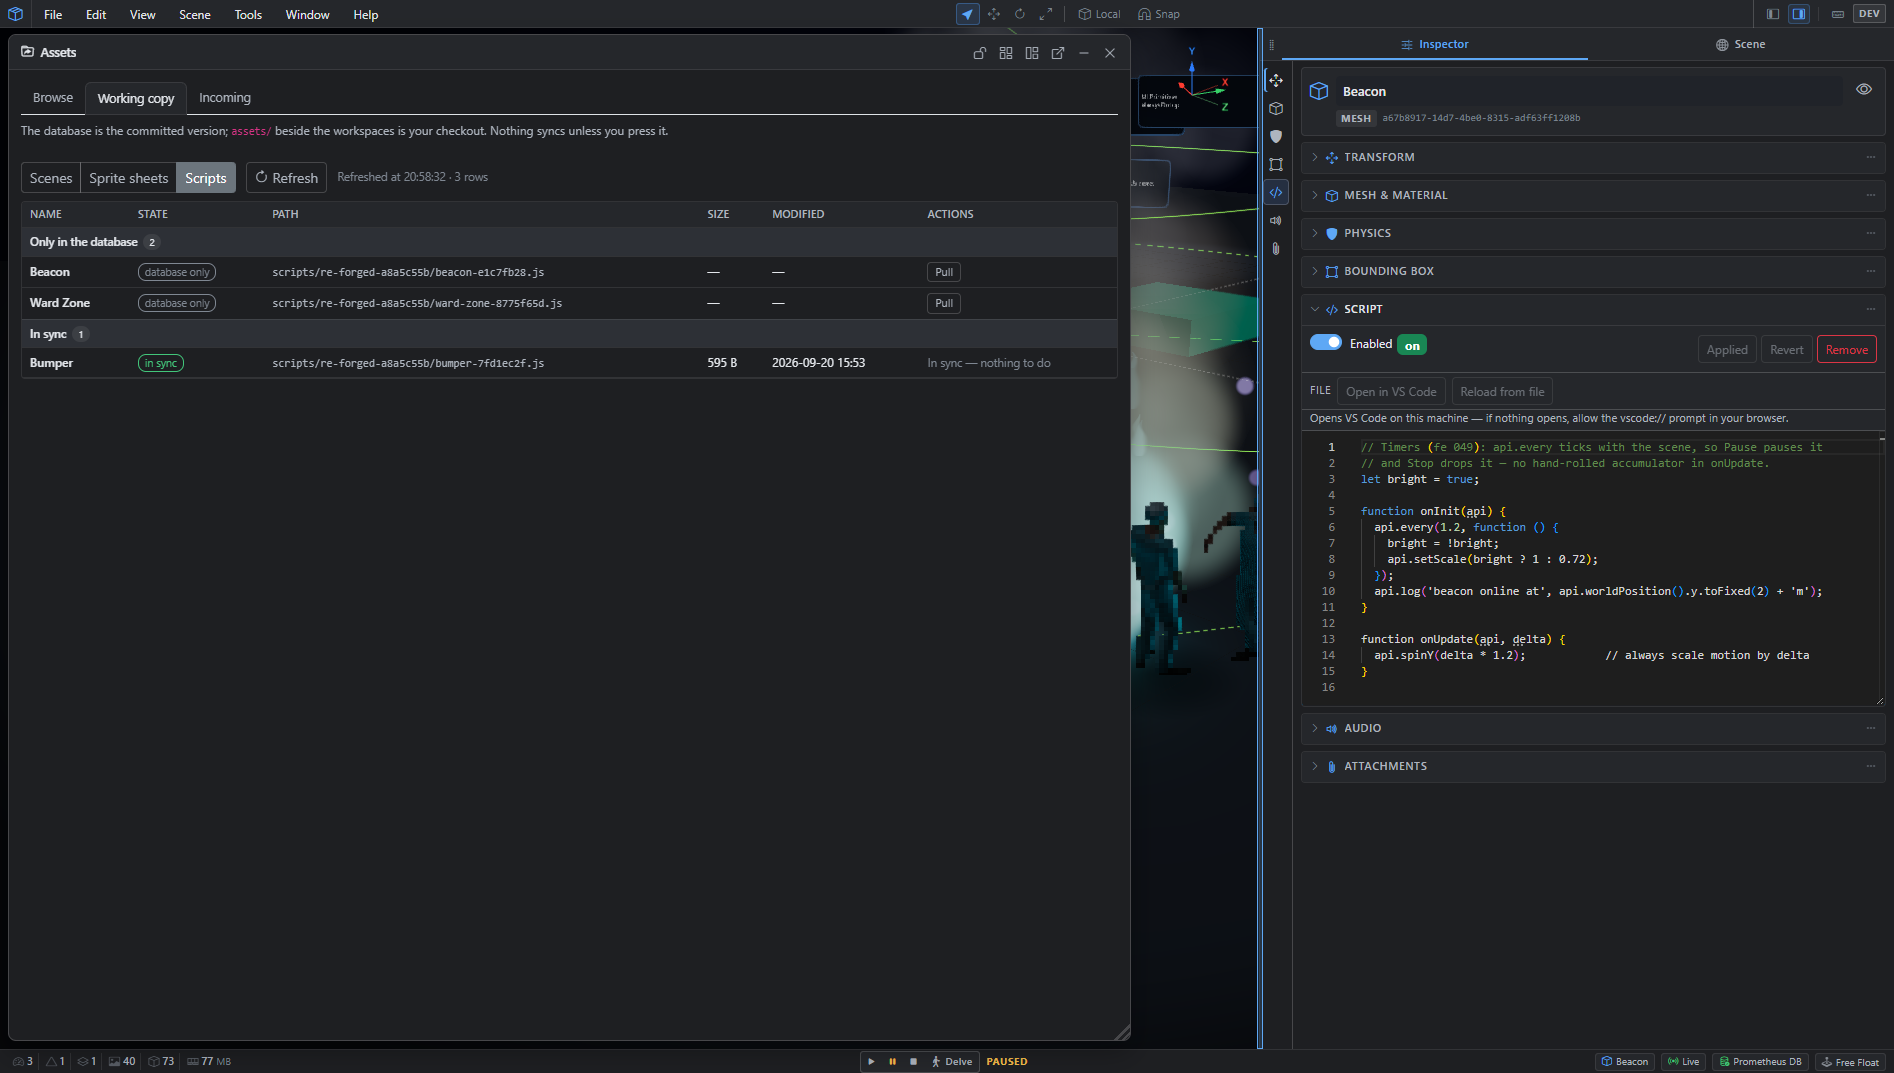
Task: Click the grid layout icon in the Assets header
Action: [x=1006, y=53]
